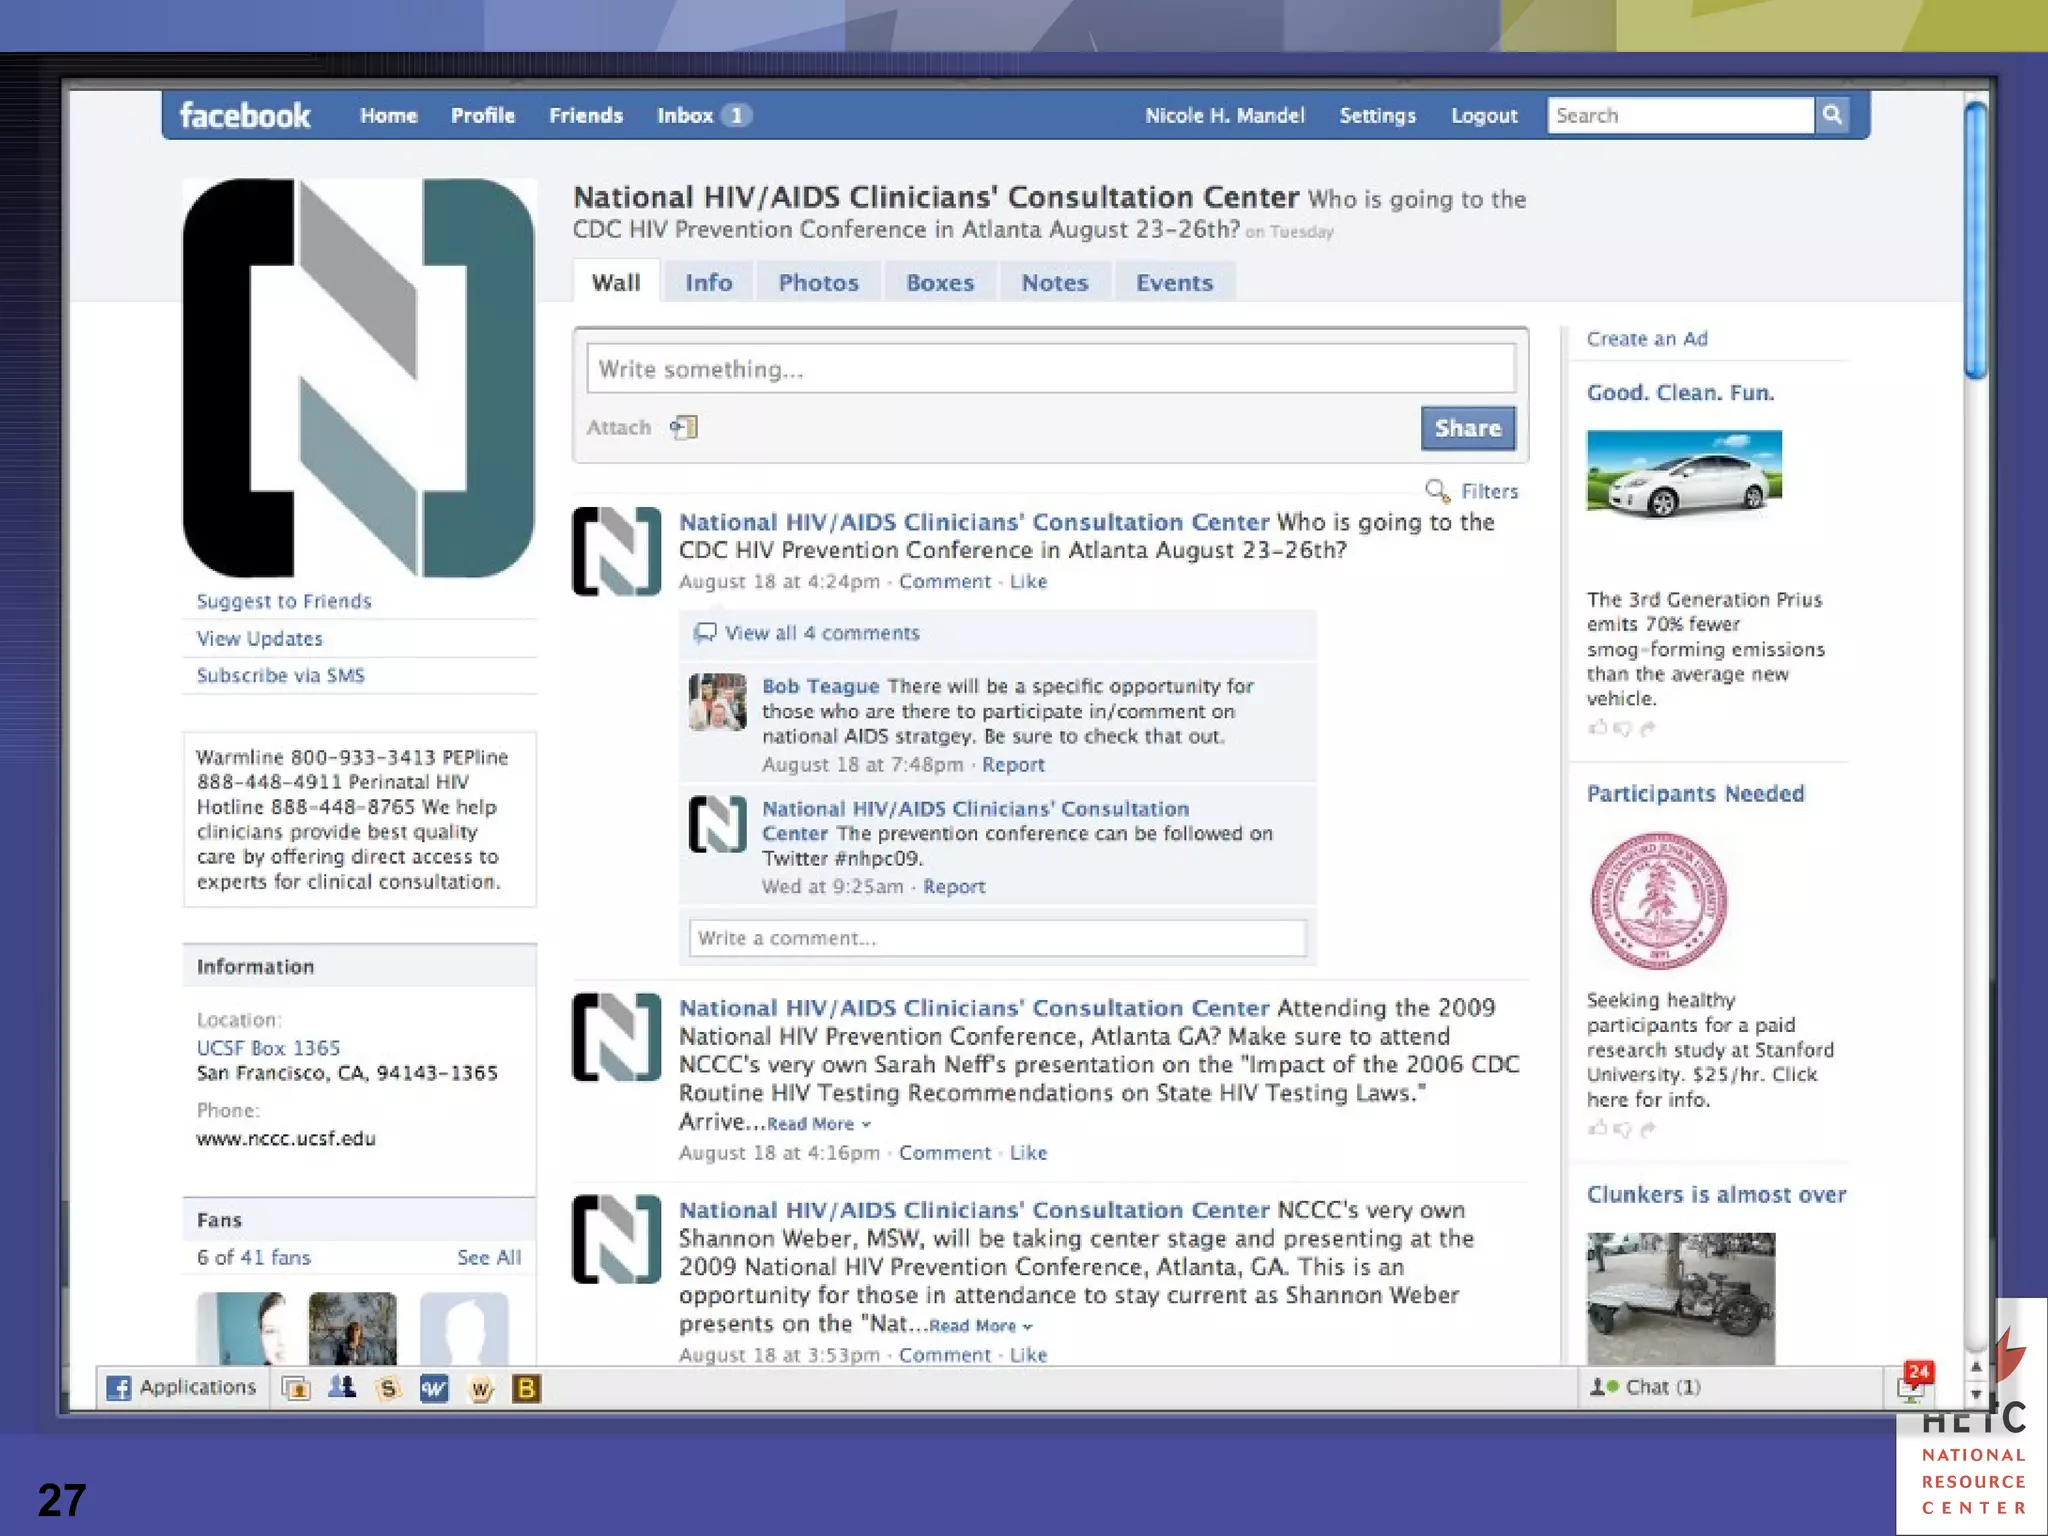Thumbs up the Prius ad
The width and height of the screenshot is (2048, 1536).
pos(1597,728)
